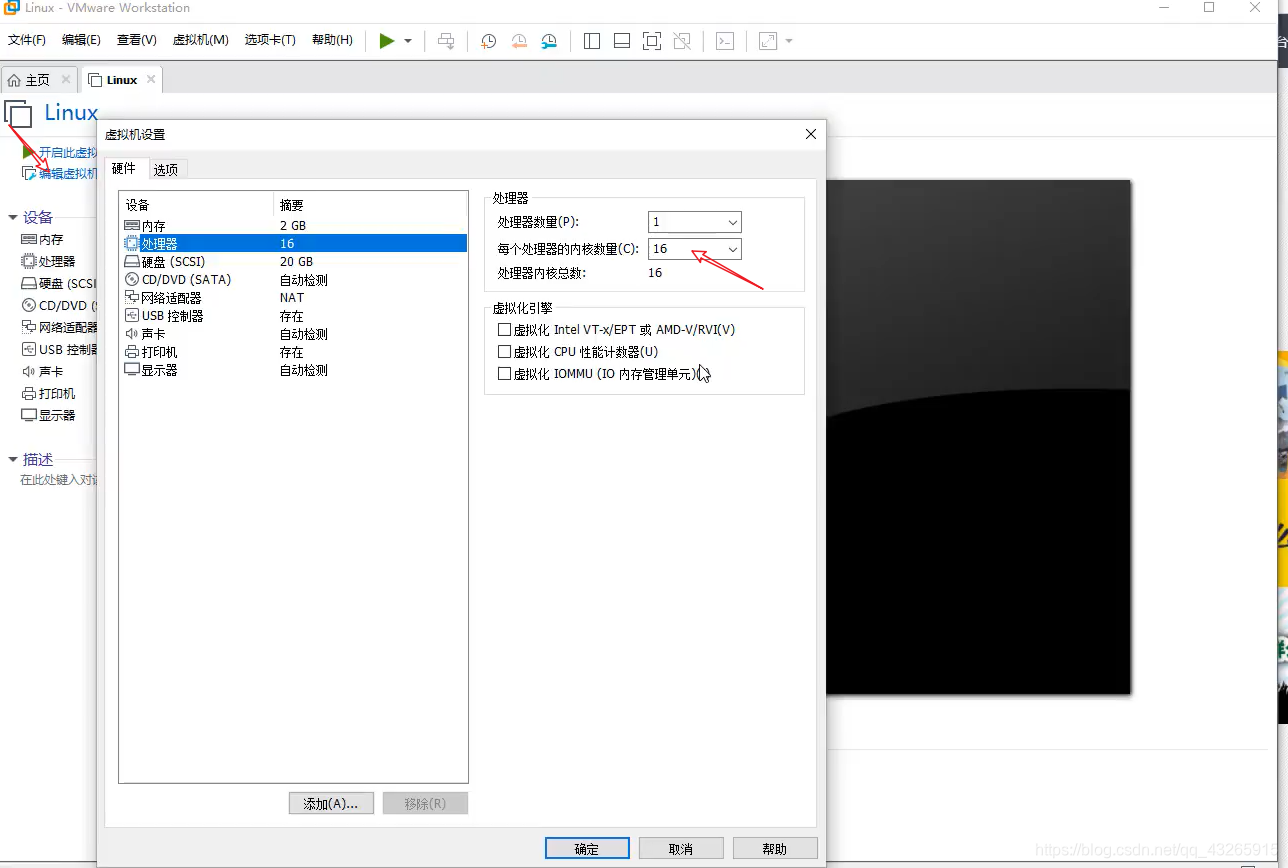Select USB 控制器 row in device list
Viewport: 1288px width, 868px height.
coord(293,316)
